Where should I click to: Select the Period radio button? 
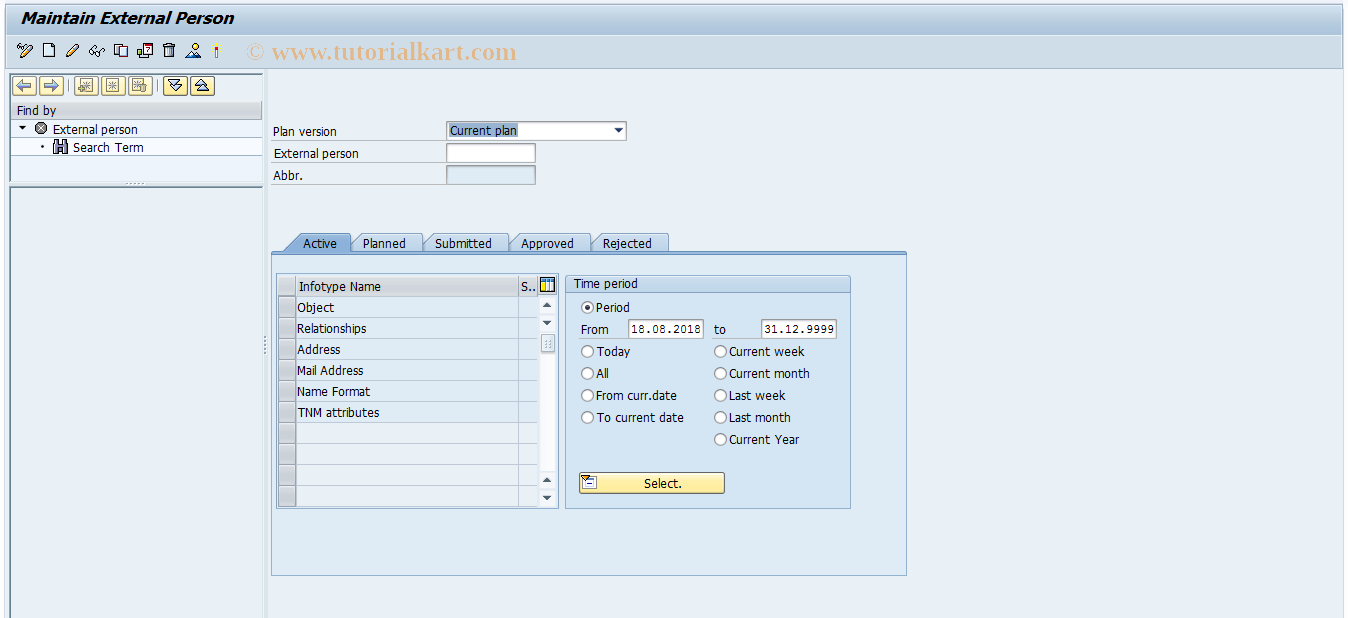point(587,307)
